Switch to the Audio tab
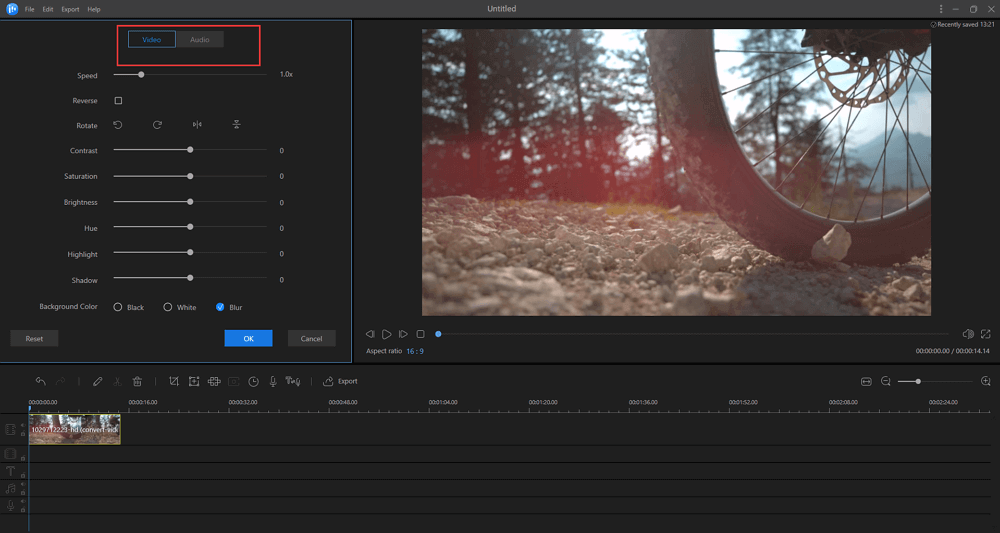The height and width of the screenshot is (533, 1000). coord(200,40)
